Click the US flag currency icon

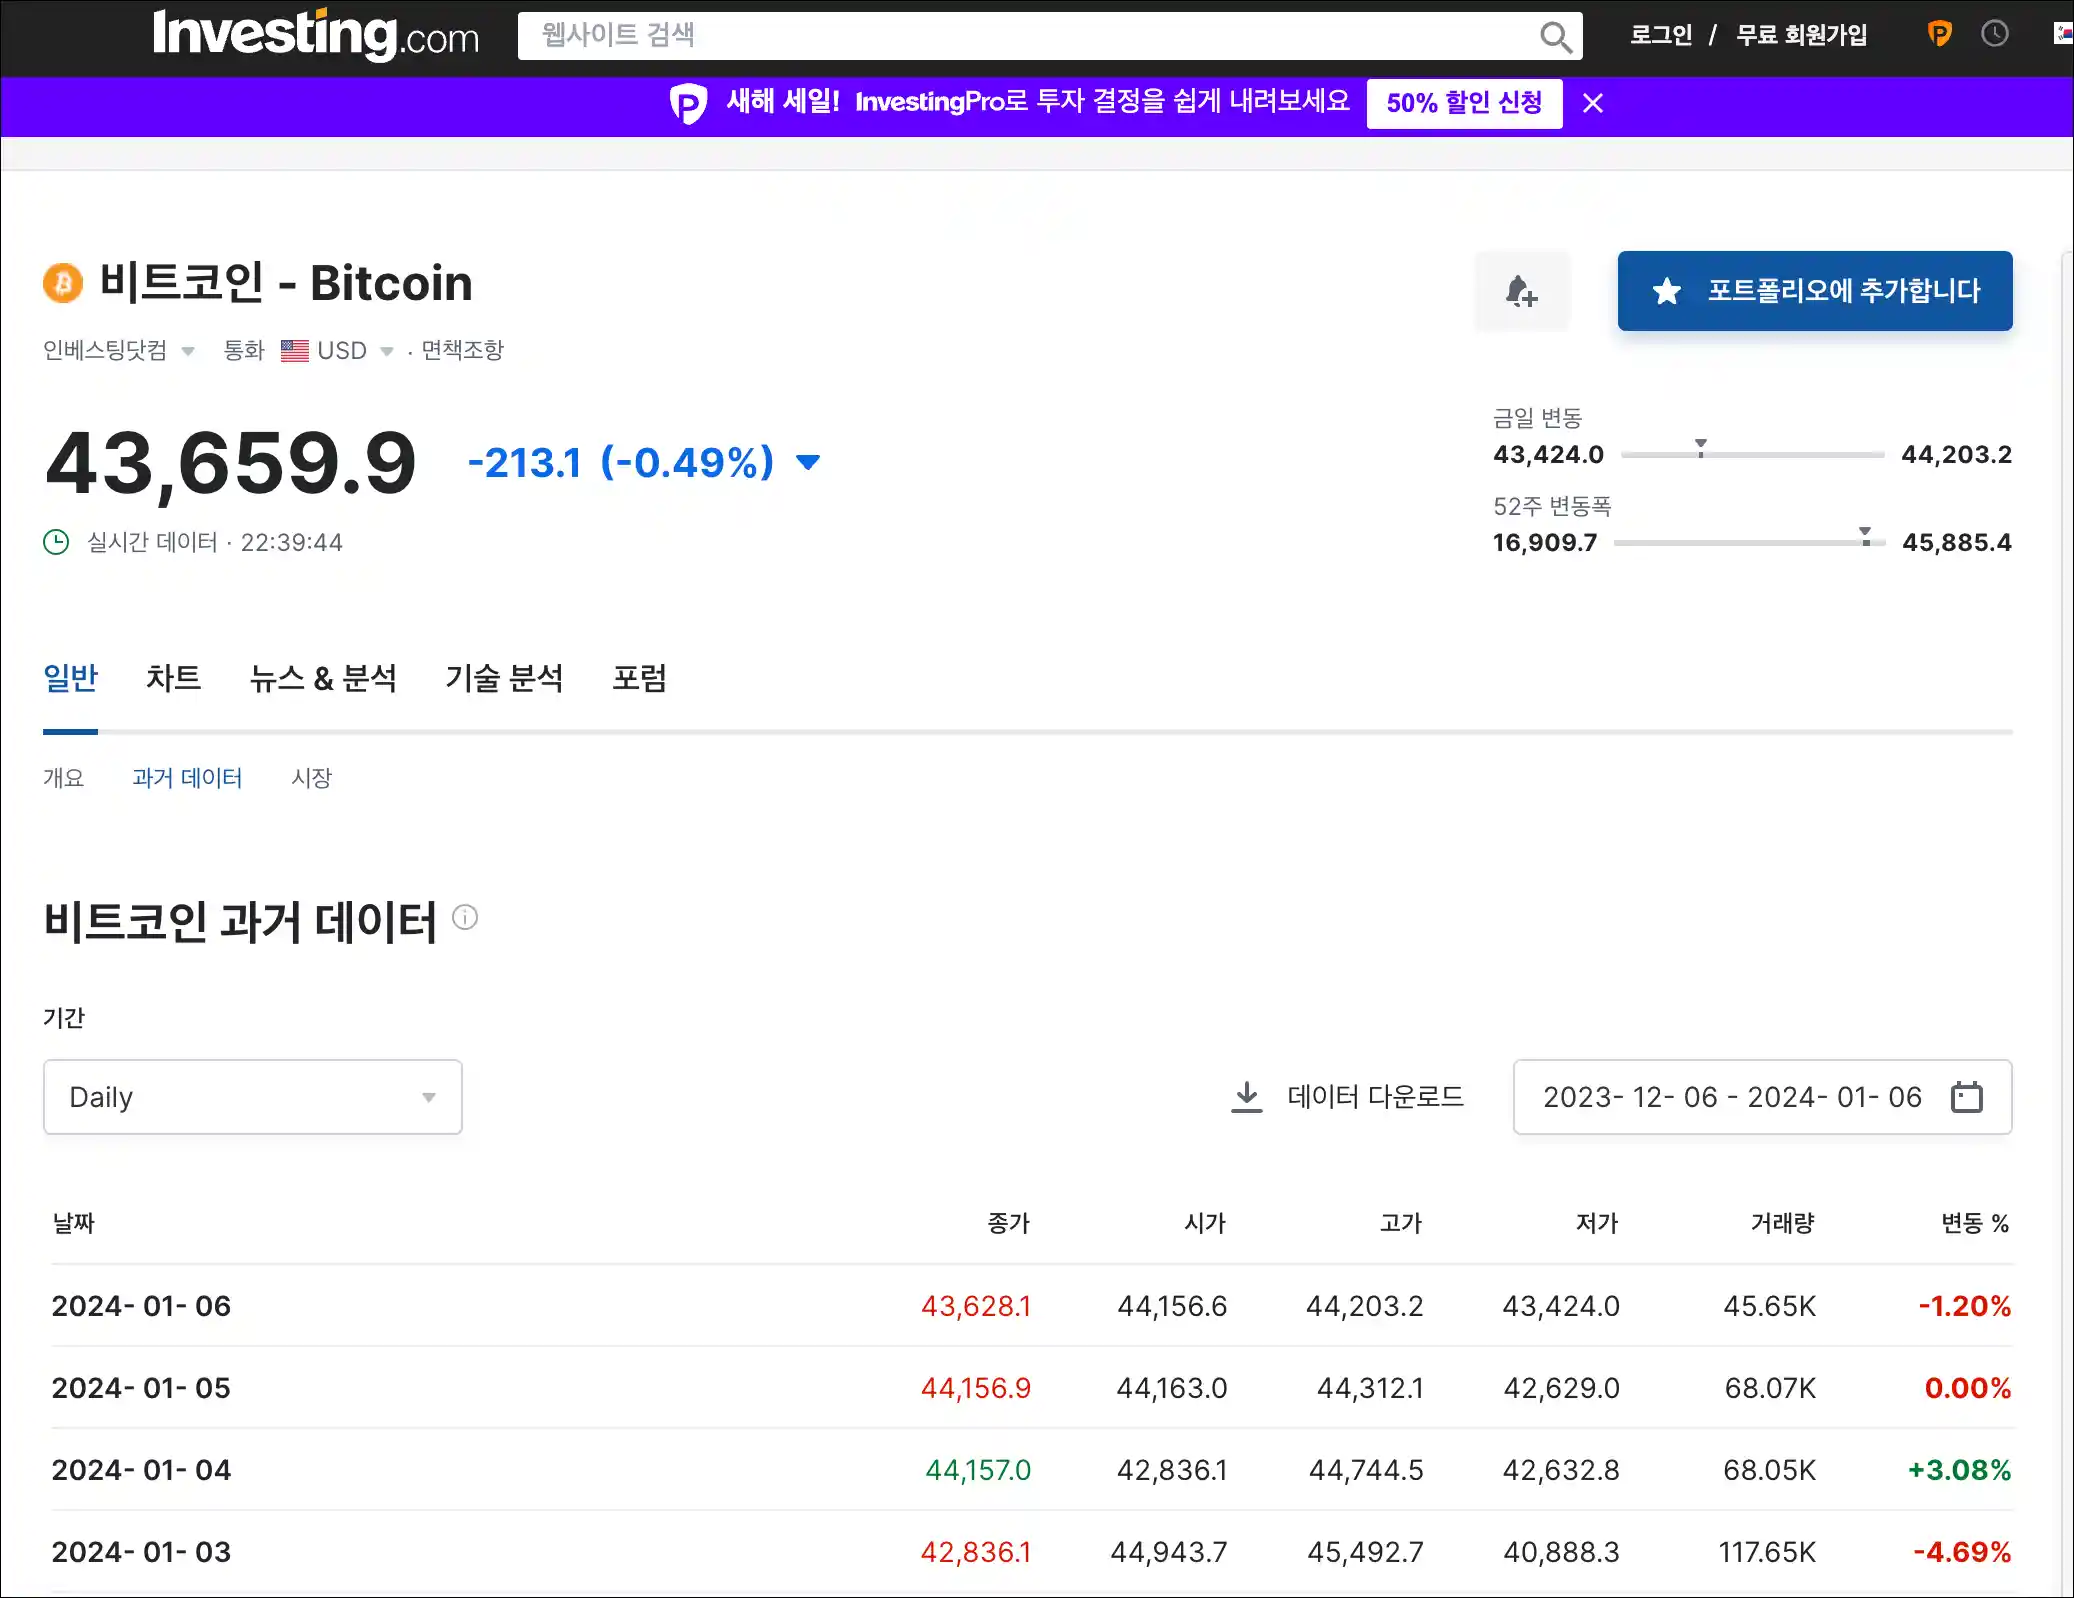coord(294,350)
